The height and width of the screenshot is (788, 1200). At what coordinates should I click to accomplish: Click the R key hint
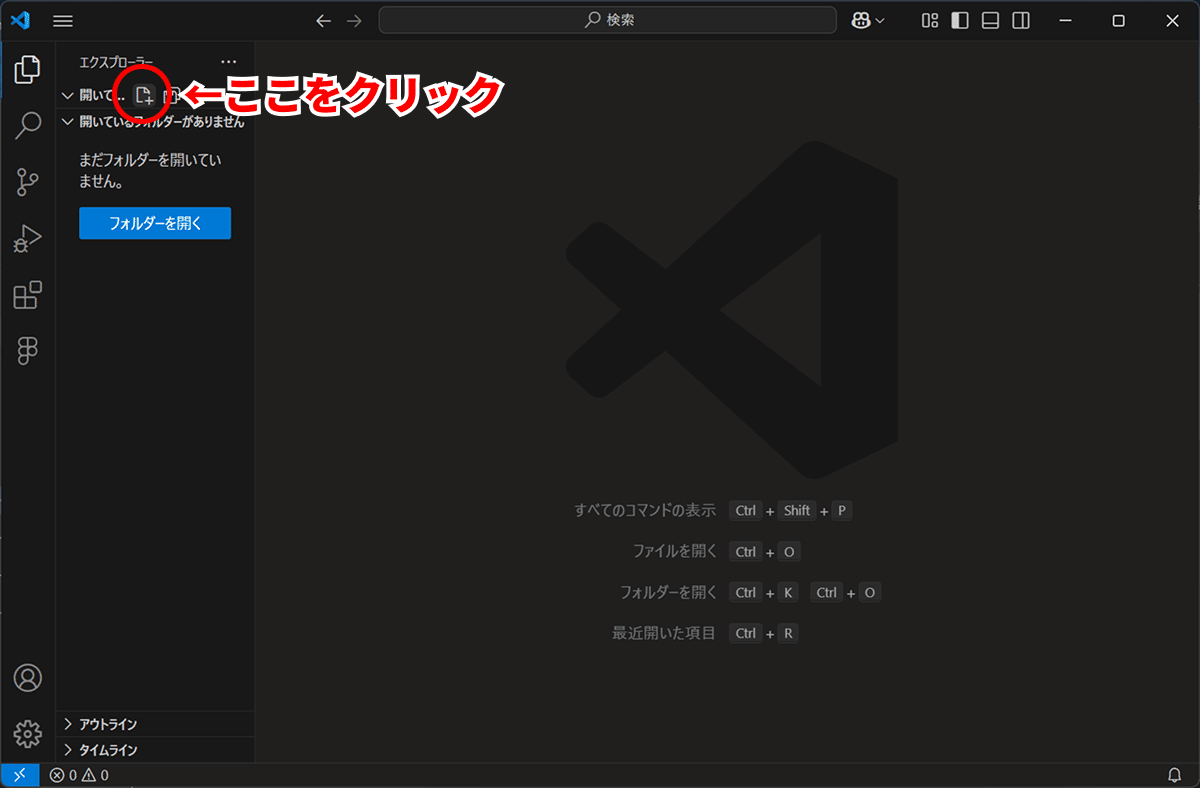point(788,634)
